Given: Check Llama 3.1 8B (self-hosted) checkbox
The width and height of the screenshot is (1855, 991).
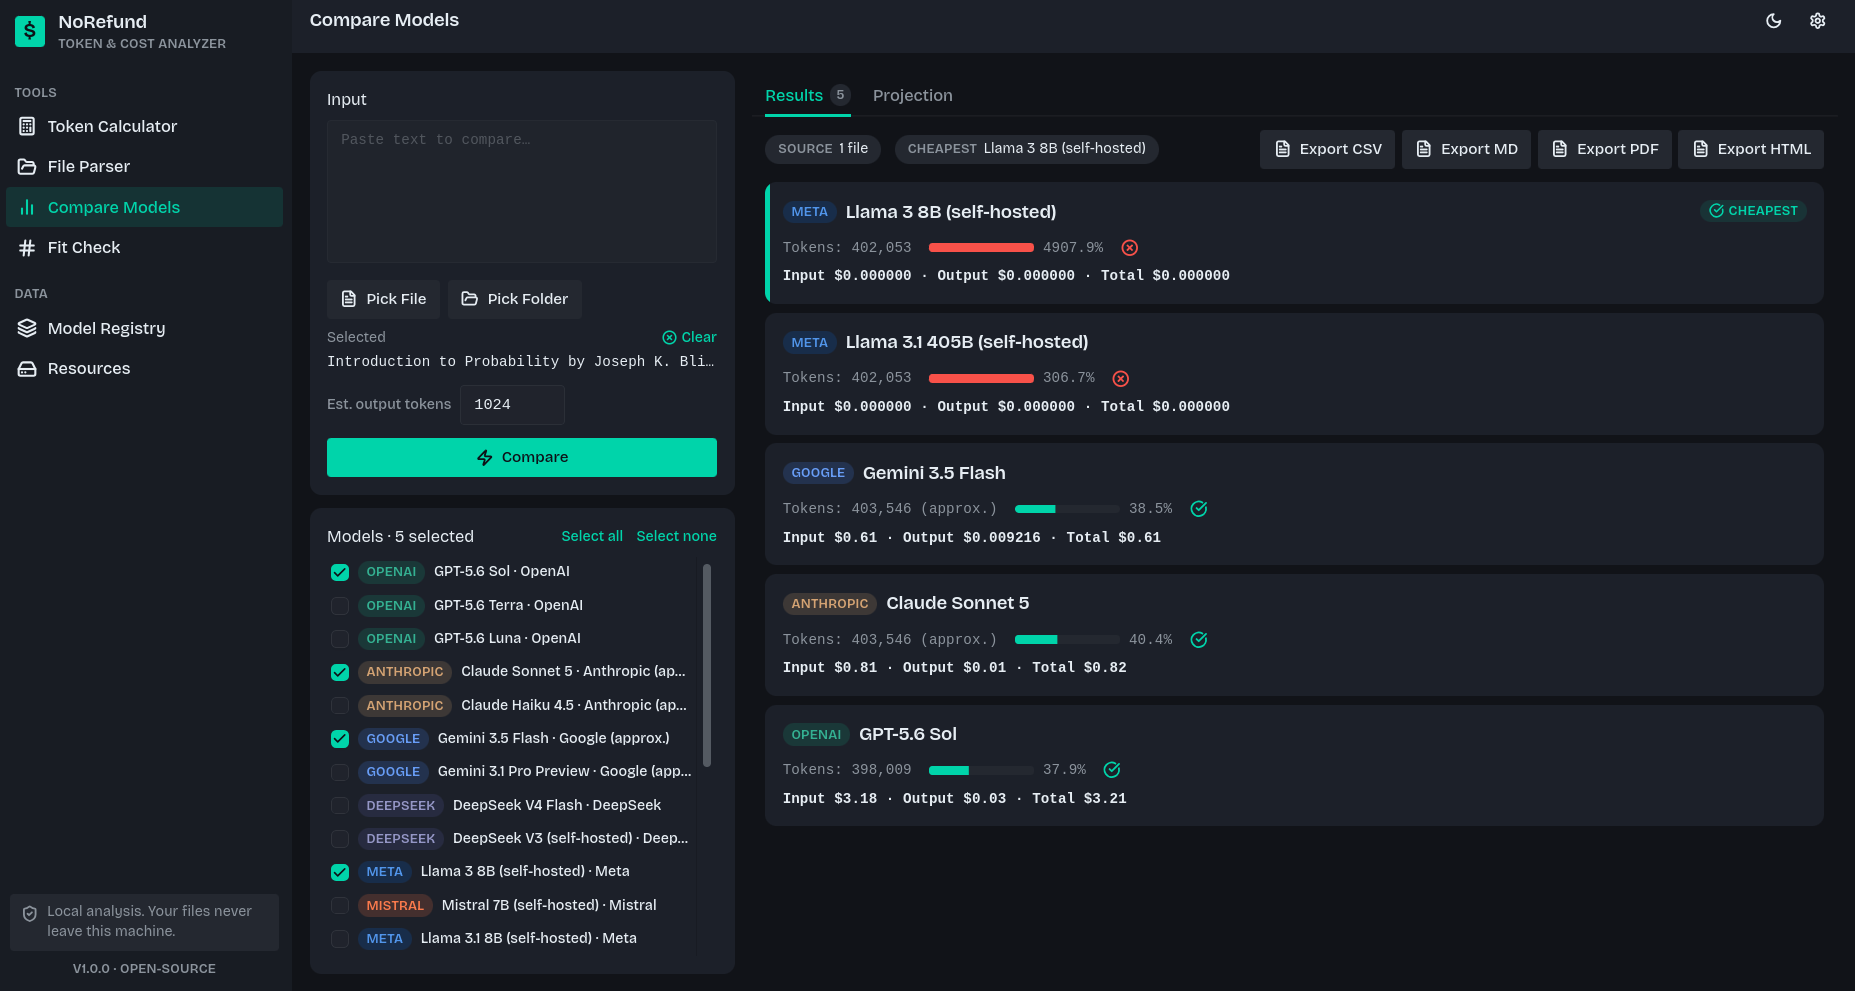Looking at the screenshot, I should coord(340,939).
